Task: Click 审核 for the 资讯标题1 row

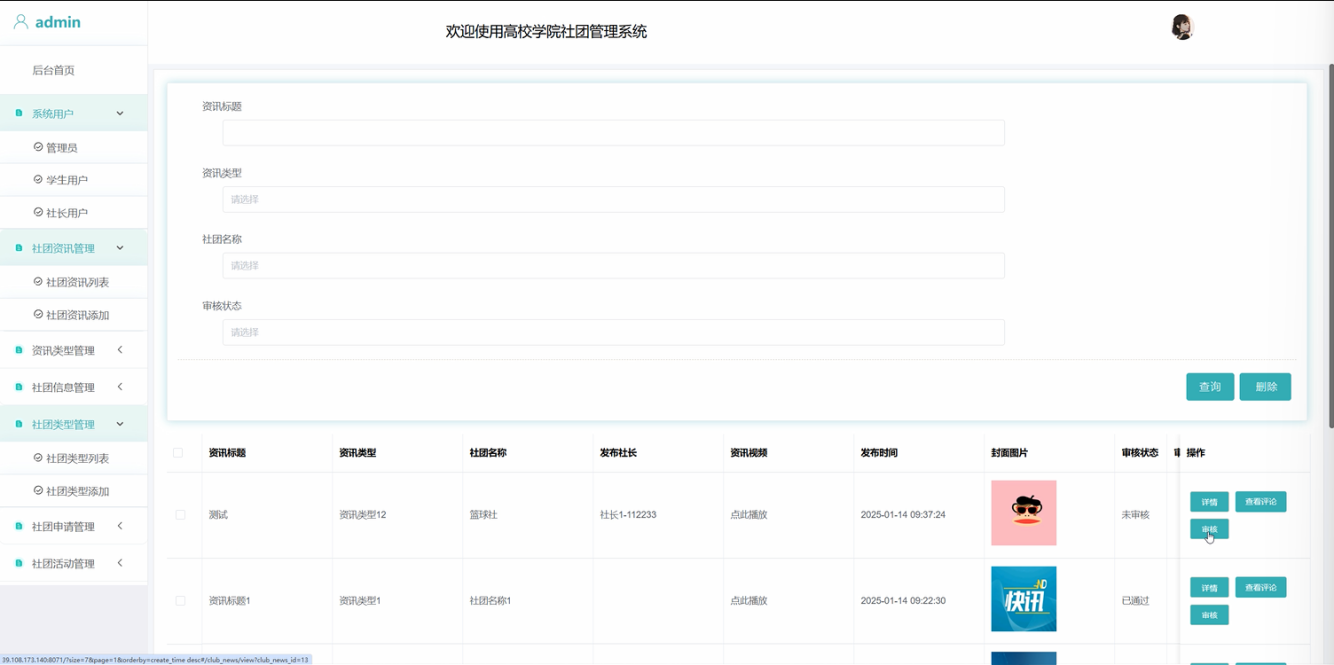Action: pyautogui.click(x=1209, y=615)
